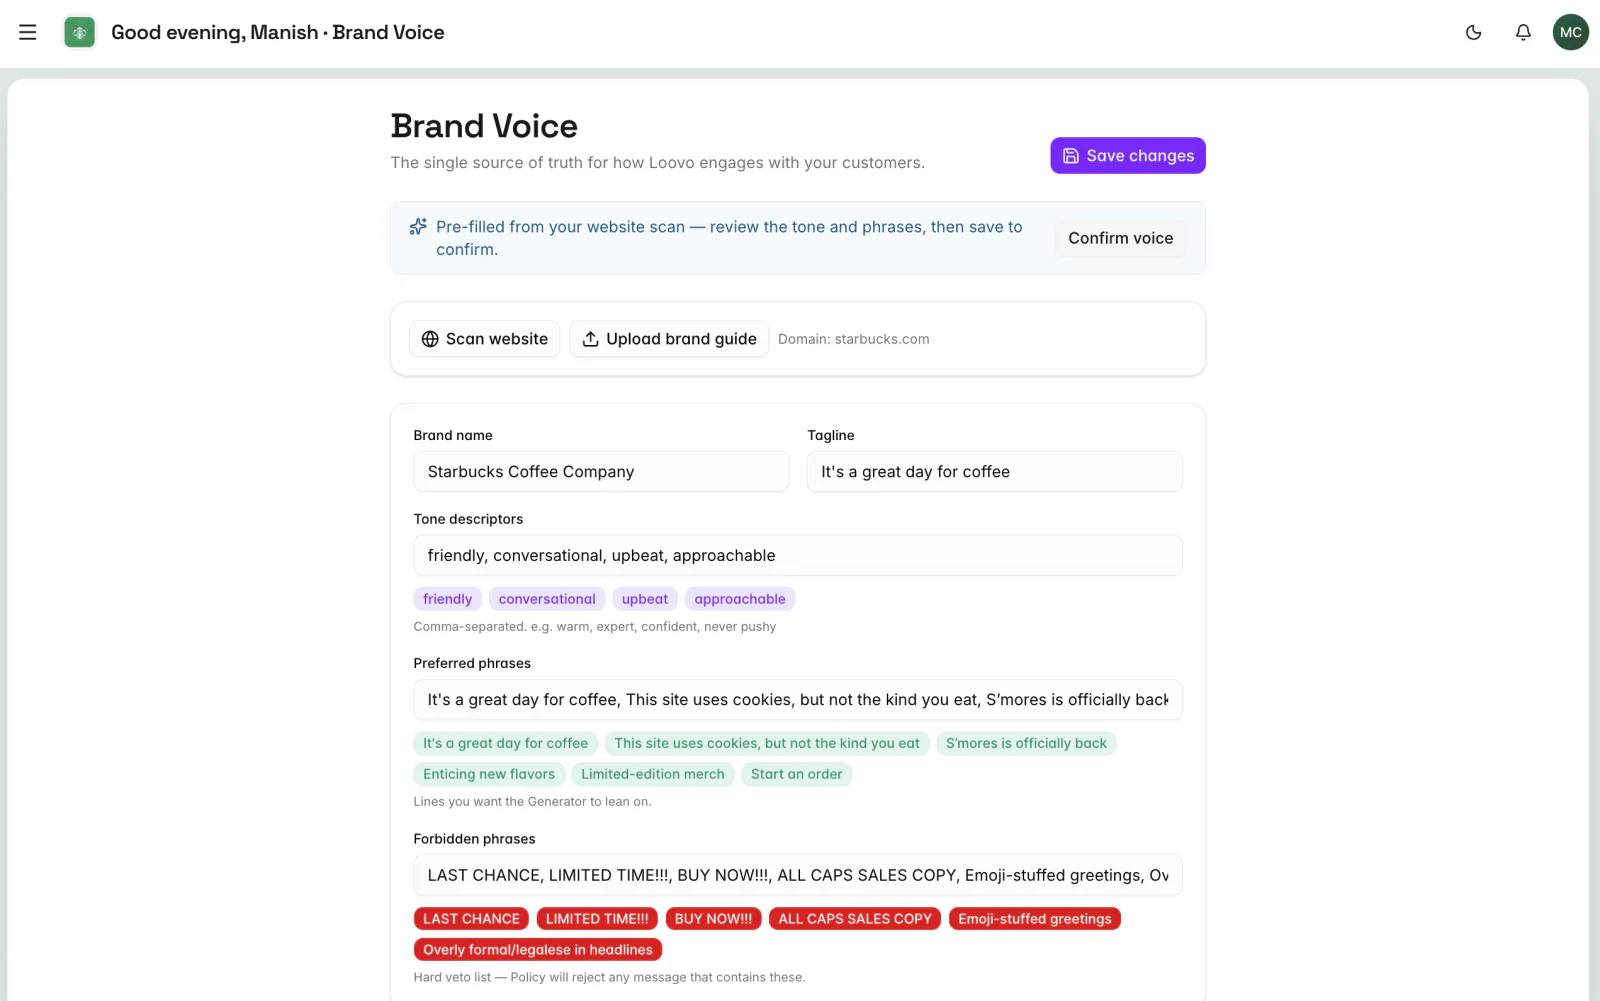This screenshot has width=1600, height=1001.
Task: Click the 'It's a great day for coffee' chip
Action: point(506,743)
